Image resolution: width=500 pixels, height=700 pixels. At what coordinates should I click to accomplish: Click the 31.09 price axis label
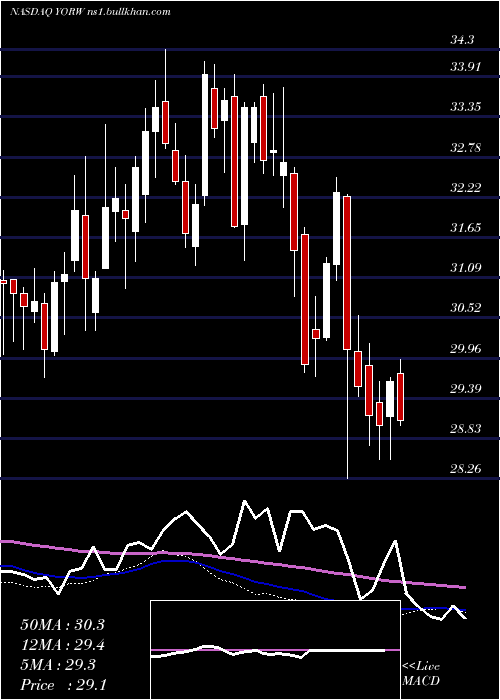(x=466, y=268)
